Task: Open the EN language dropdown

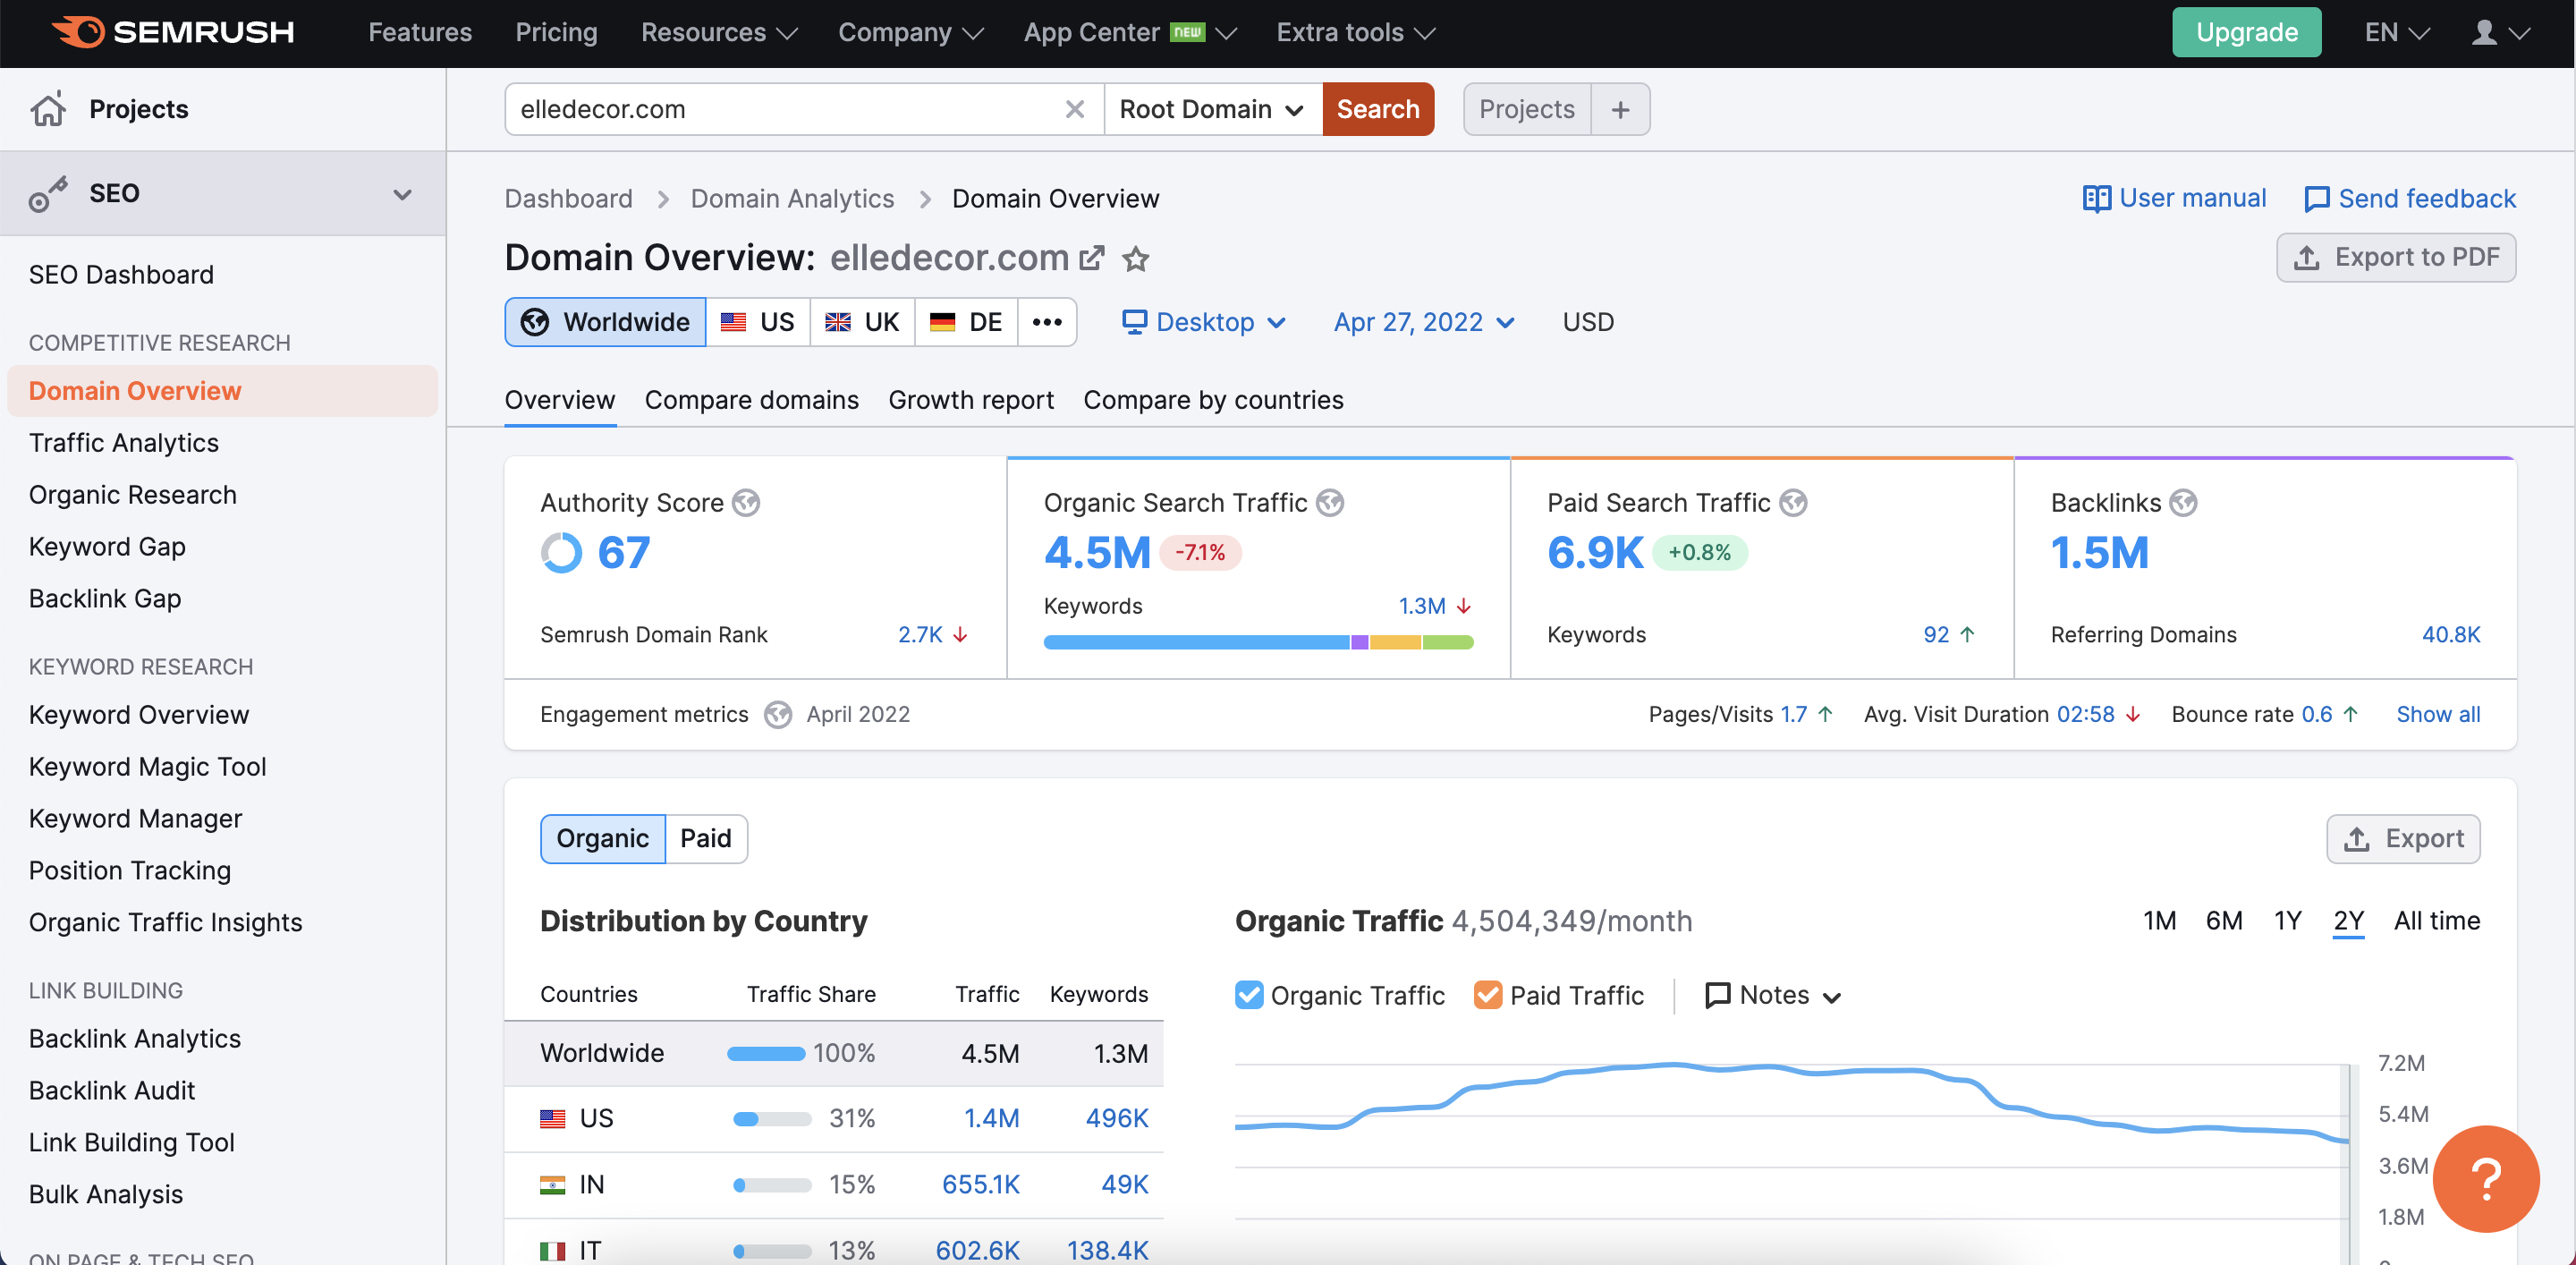Action: (x=2396, y=33)
